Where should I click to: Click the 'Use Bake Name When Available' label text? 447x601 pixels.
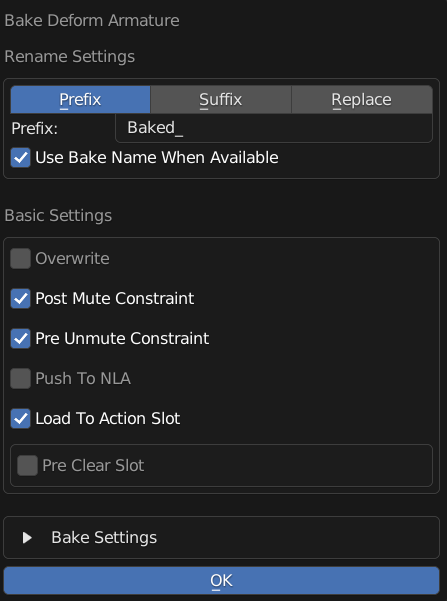(157, 158)
